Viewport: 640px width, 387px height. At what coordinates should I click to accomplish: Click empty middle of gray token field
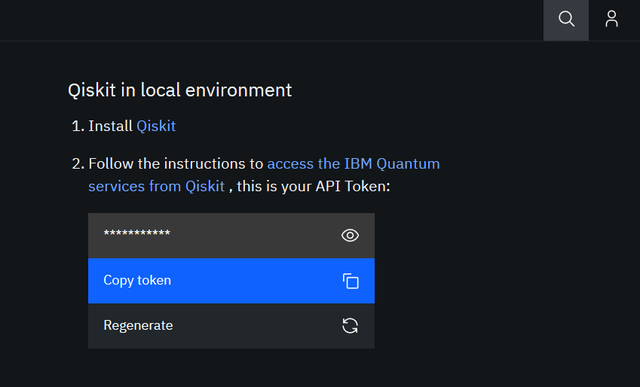[253, 235]
